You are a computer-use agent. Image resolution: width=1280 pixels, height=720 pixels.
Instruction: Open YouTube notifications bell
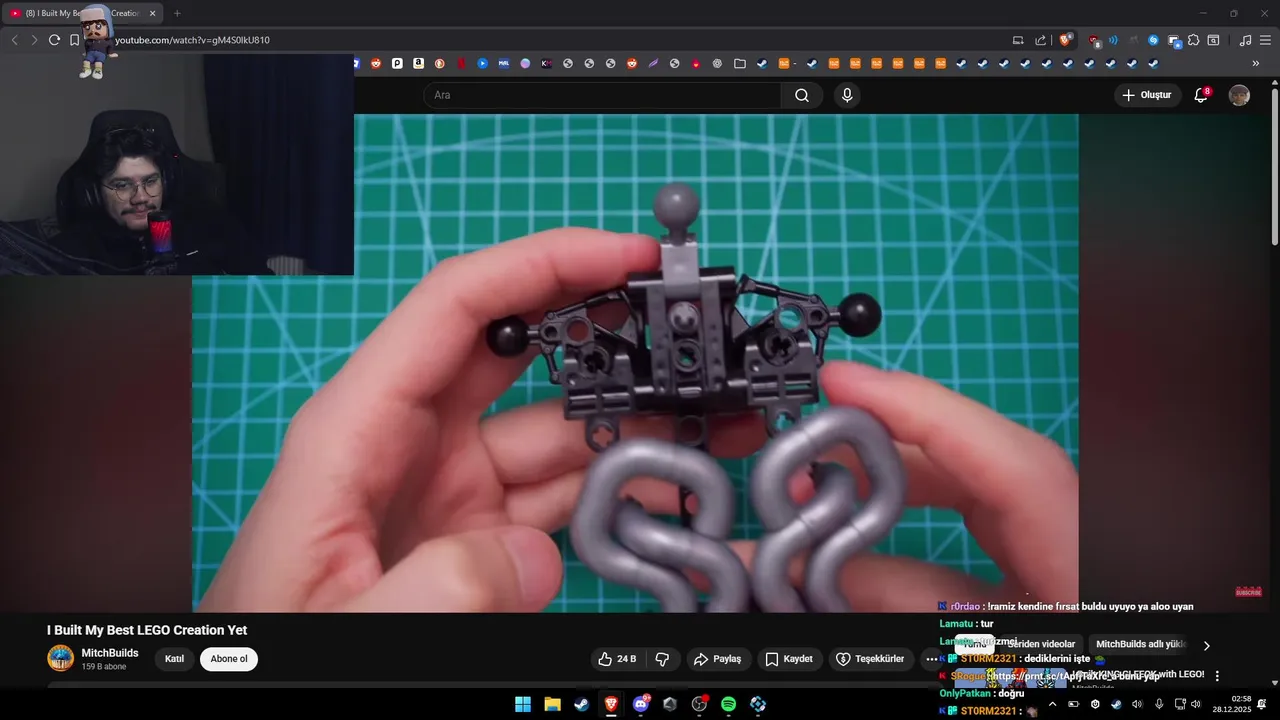(1201, 95)
